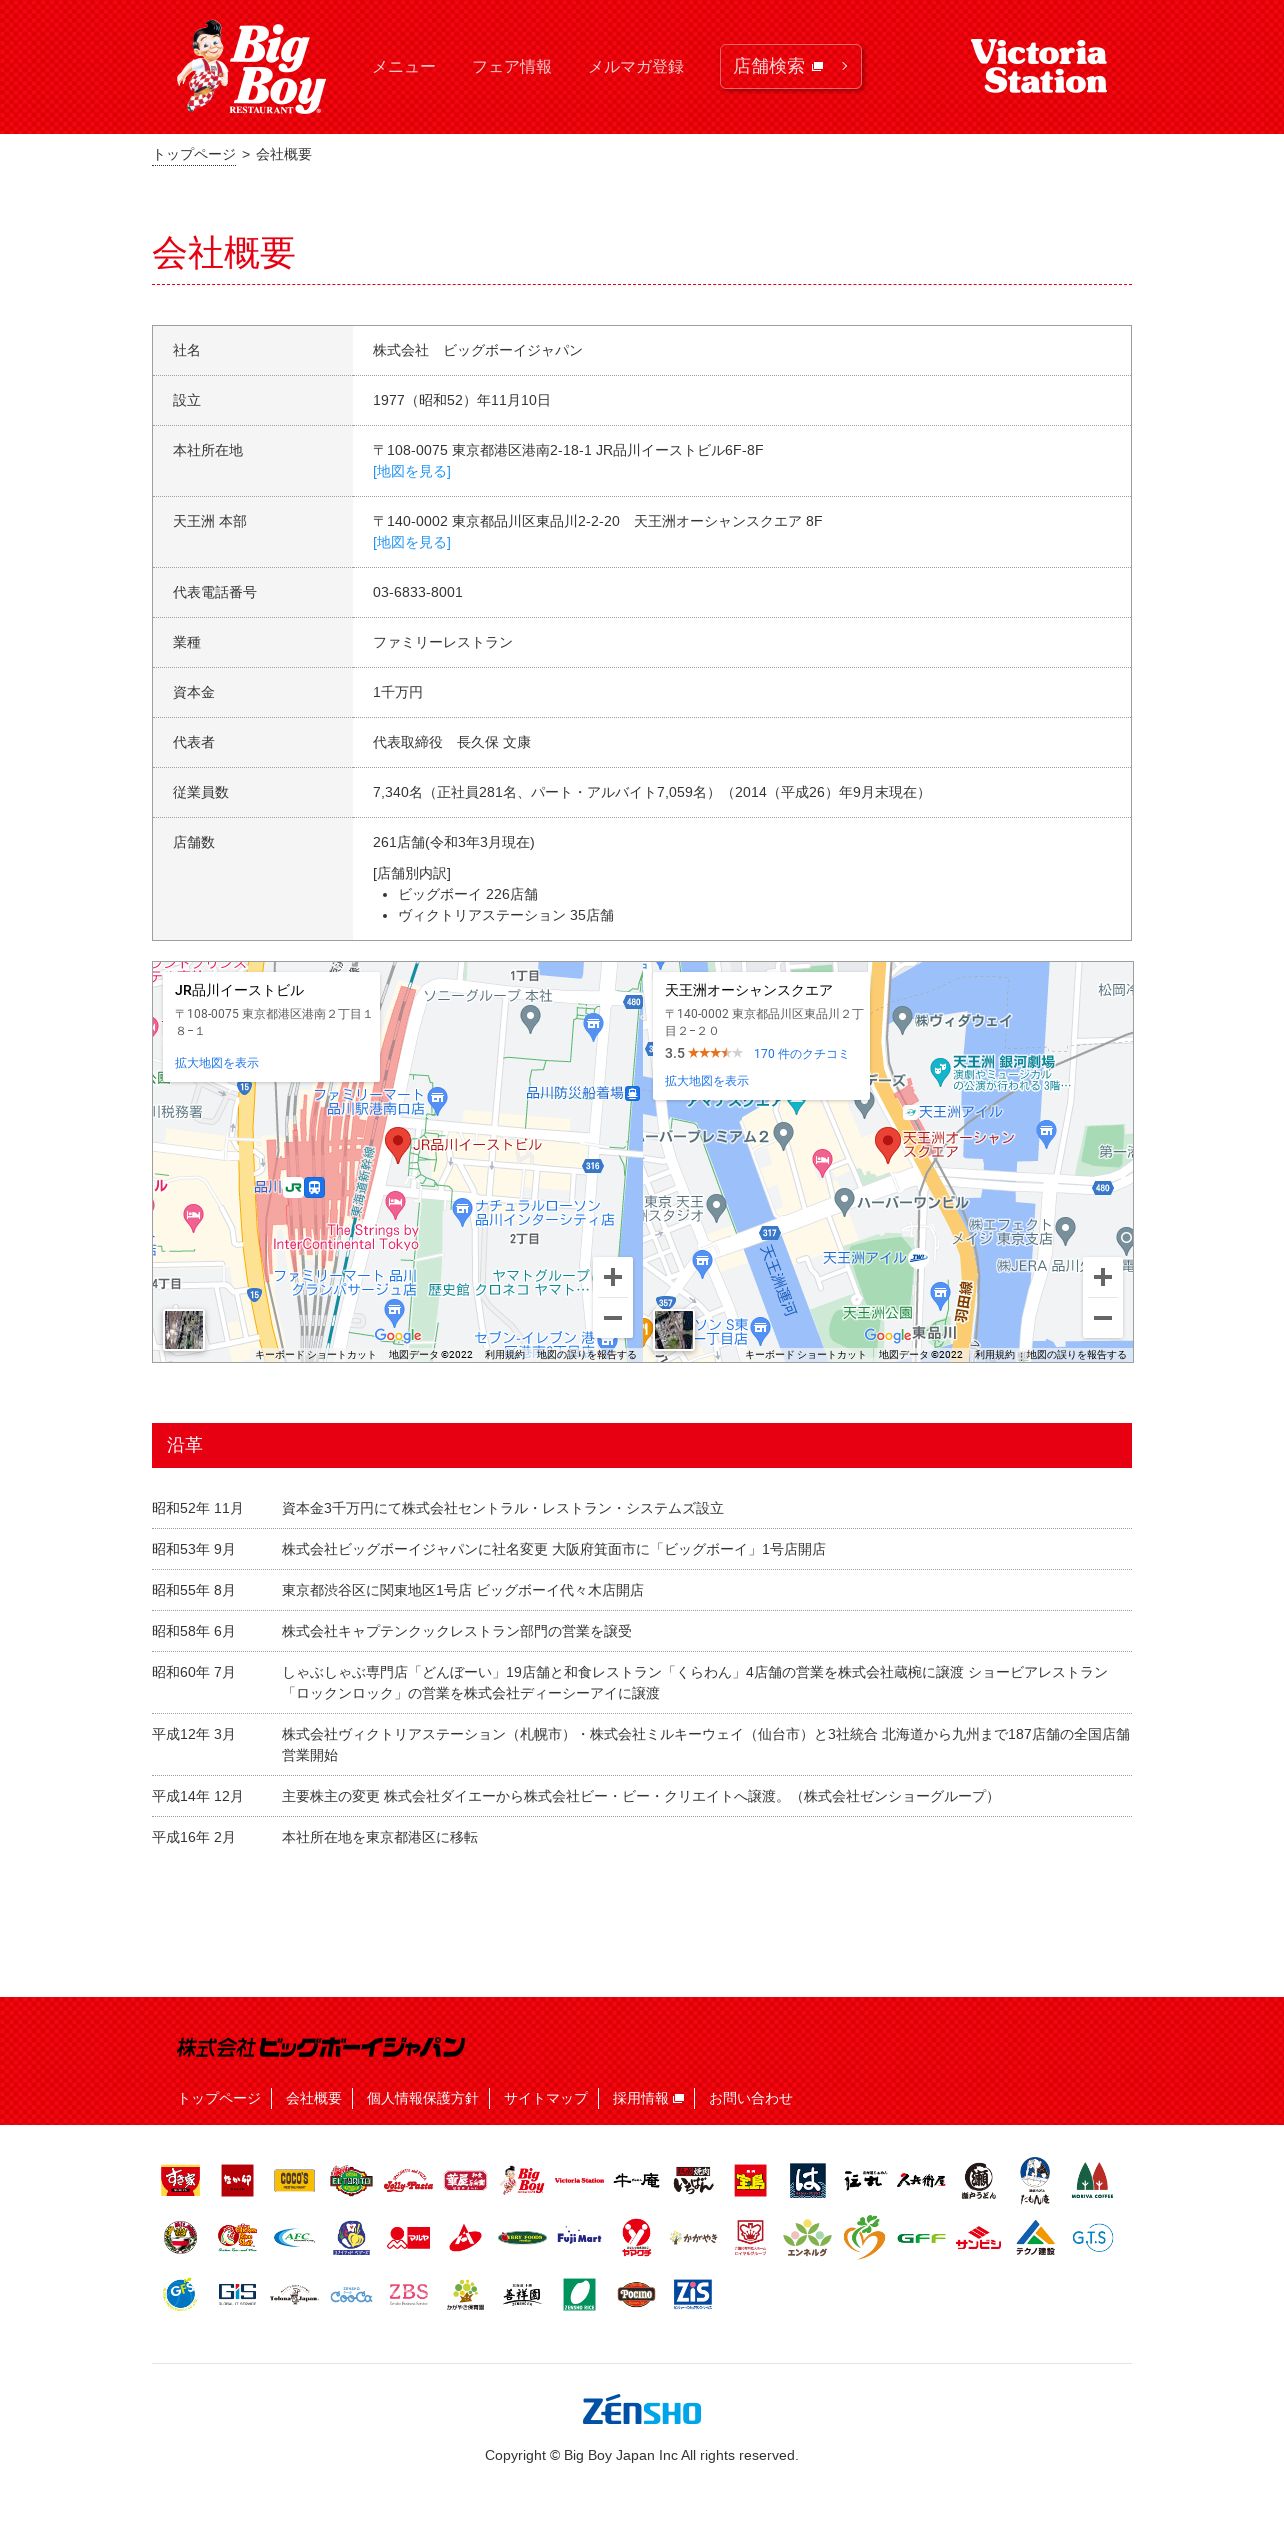Click the ZENSHO logo at page bottom
1284x2526 pixels.
coord(642,2411)
